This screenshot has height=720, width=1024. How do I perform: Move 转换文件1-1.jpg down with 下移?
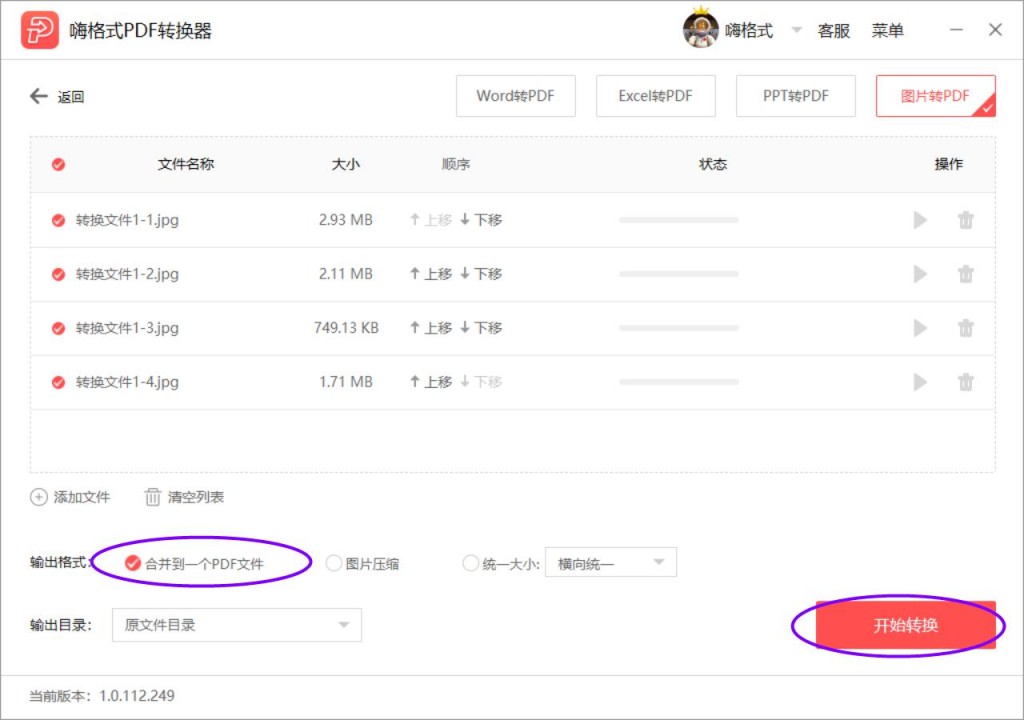(x=481, y=220)
